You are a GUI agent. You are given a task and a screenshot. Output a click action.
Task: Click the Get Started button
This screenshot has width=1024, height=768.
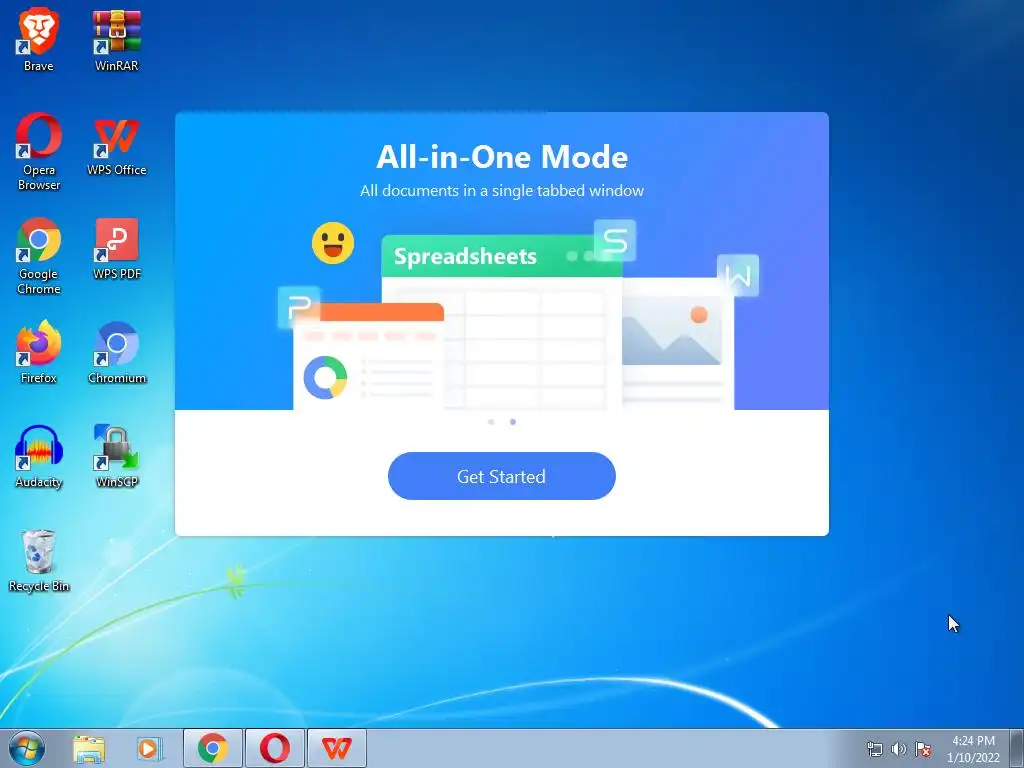pos(502,476)
